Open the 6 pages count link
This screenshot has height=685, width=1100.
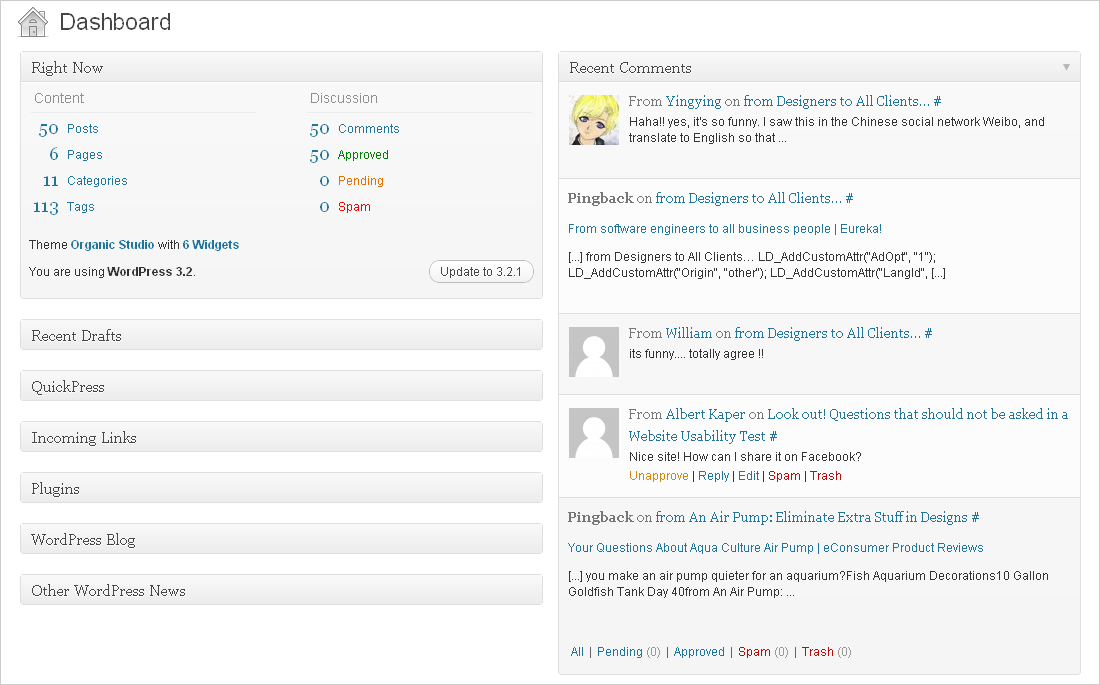point(54,154)
